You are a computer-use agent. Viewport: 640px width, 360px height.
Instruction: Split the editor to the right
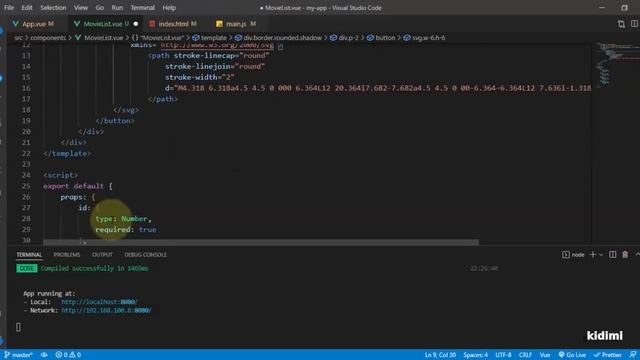tap(634, 24)
